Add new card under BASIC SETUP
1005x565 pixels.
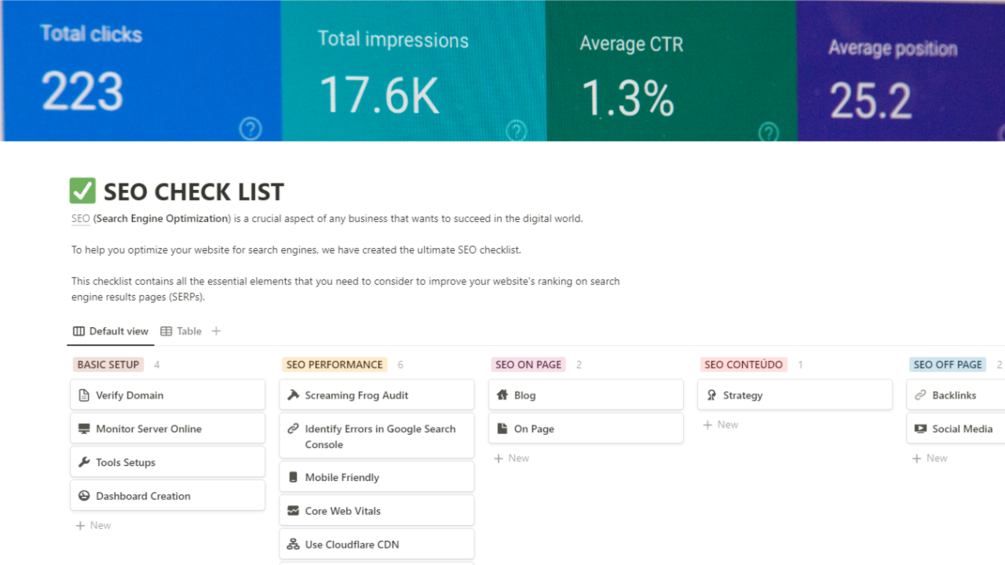tap(94, 525)
